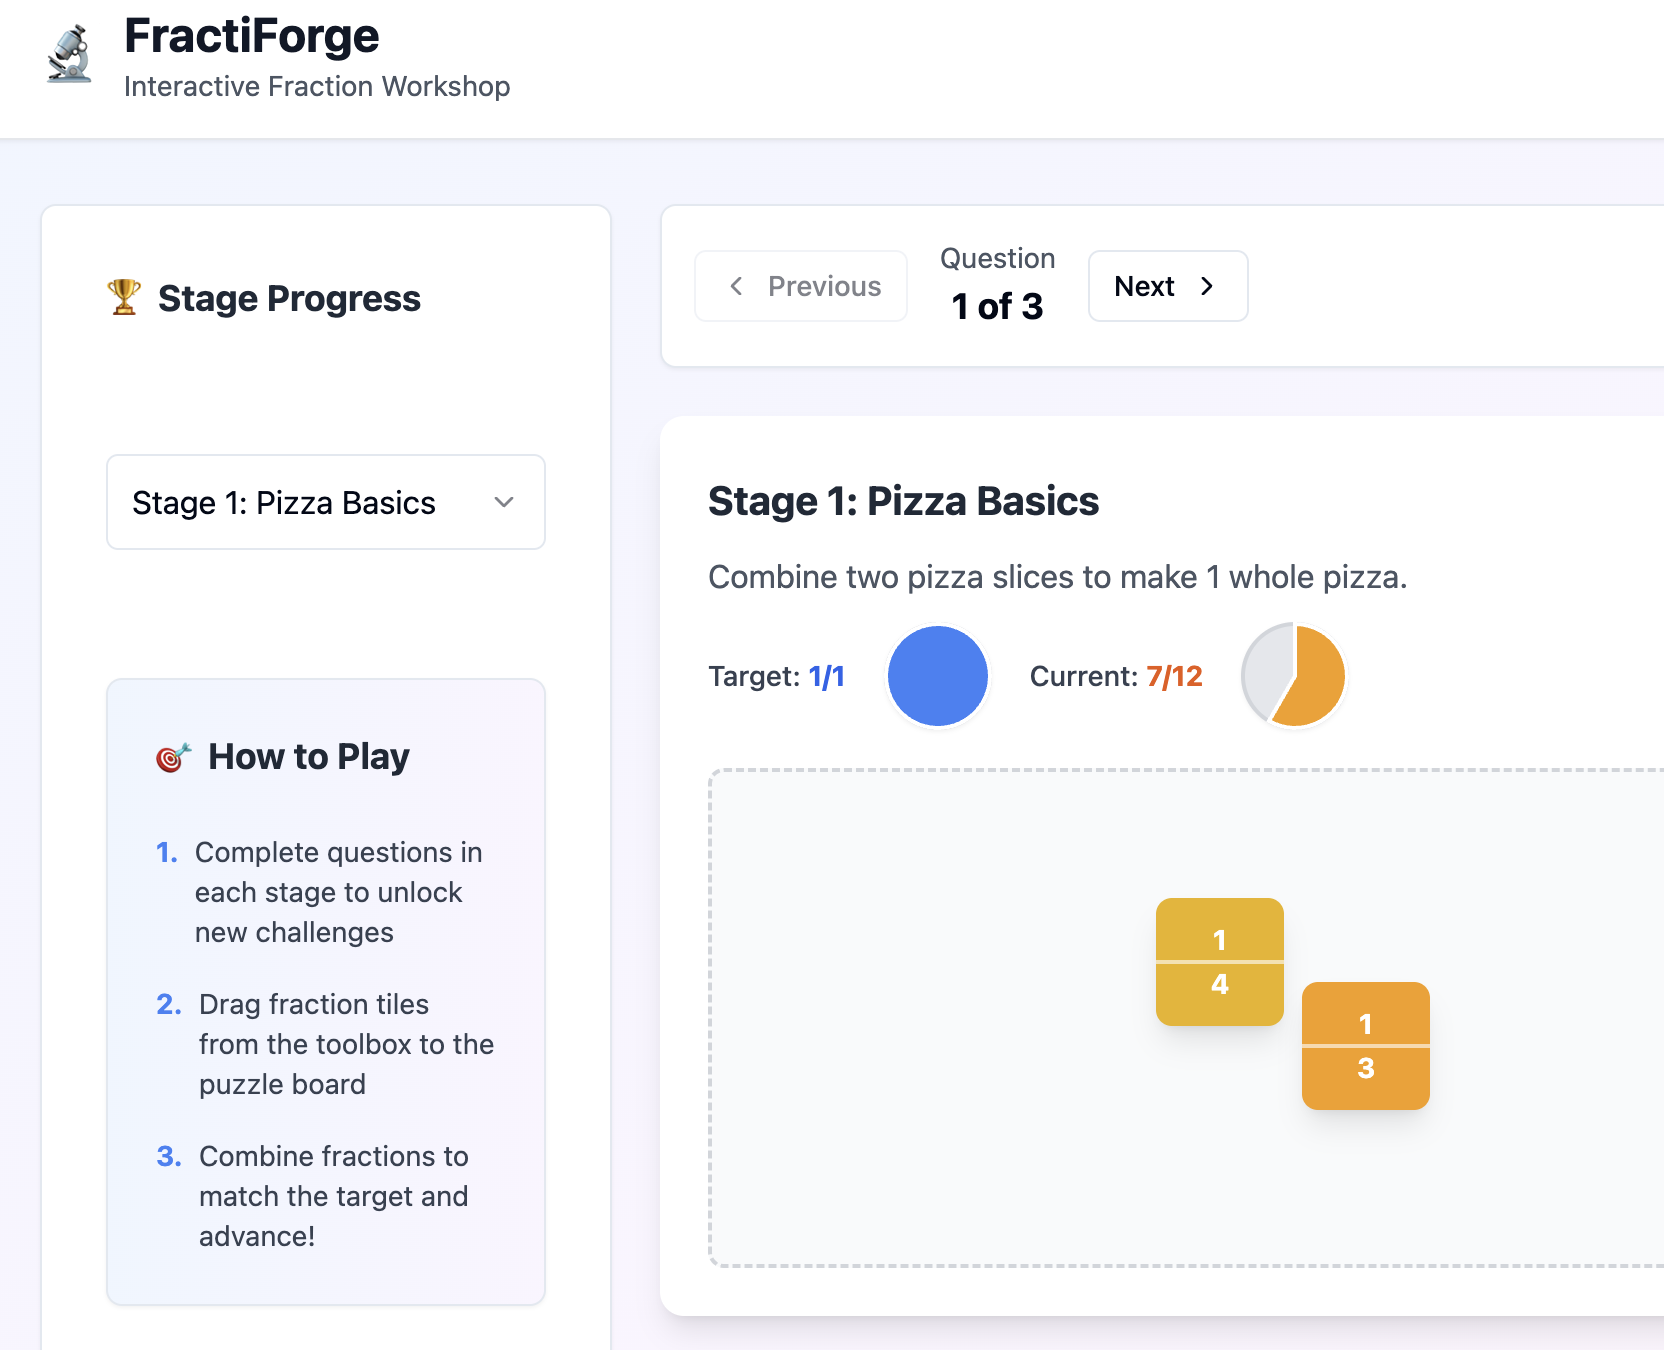The width and height of the screenshot is (1664, 1350).
Task: Open the Stage 1: Pizza Basics dropdown
Action: (325, 502)
